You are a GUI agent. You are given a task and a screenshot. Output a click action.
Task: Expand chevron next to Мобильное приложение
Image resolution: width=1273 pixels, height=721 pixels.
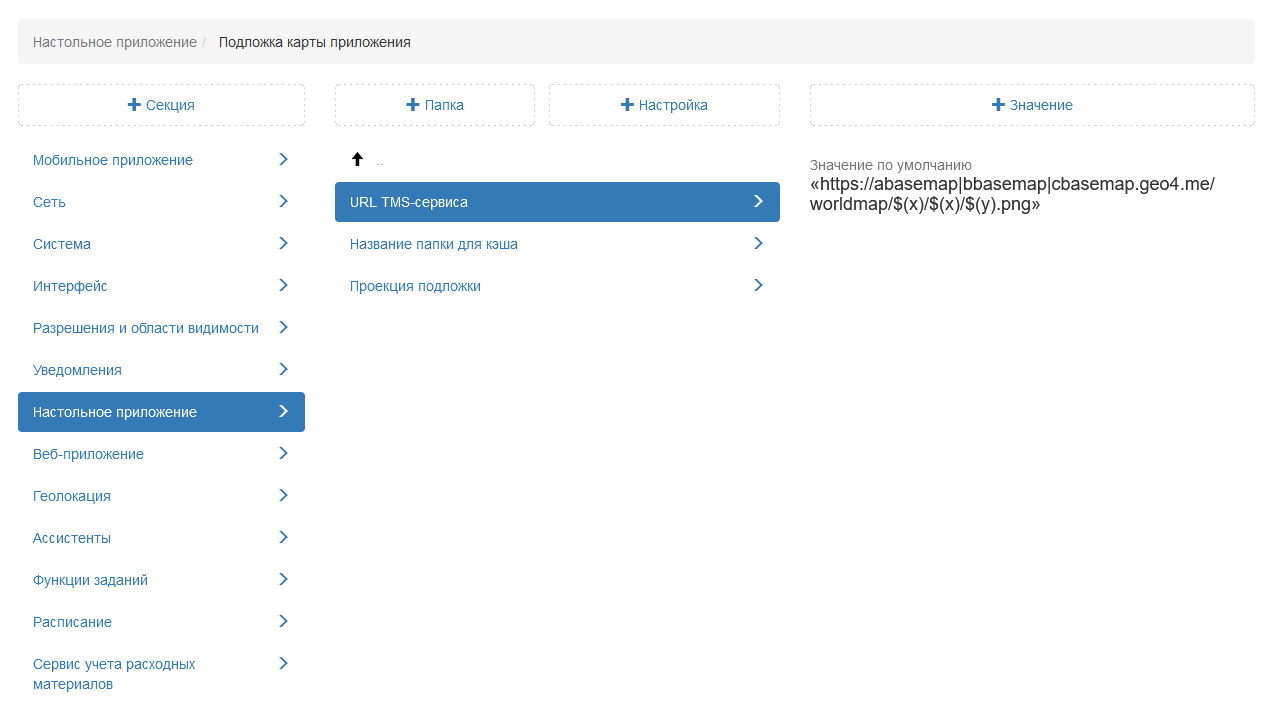(x=283, y=159)
